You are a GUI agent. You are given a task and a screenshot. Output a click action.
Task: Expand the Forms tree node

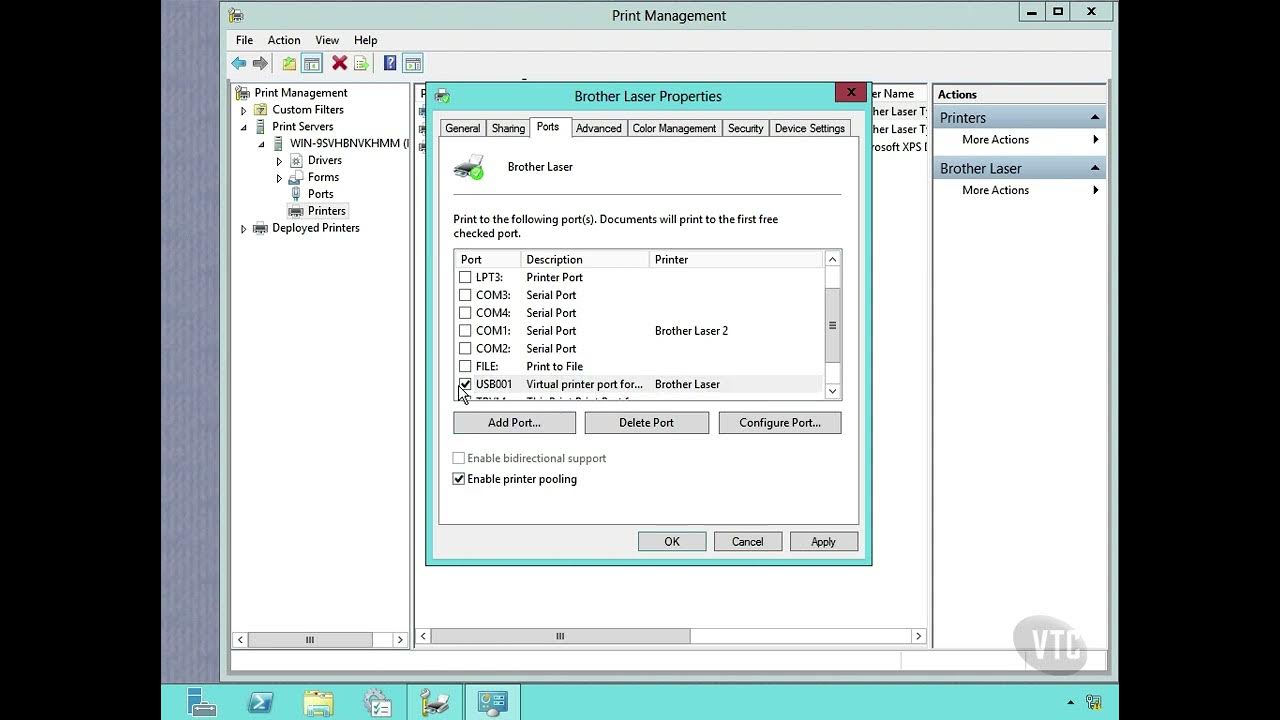click(279, 178)
